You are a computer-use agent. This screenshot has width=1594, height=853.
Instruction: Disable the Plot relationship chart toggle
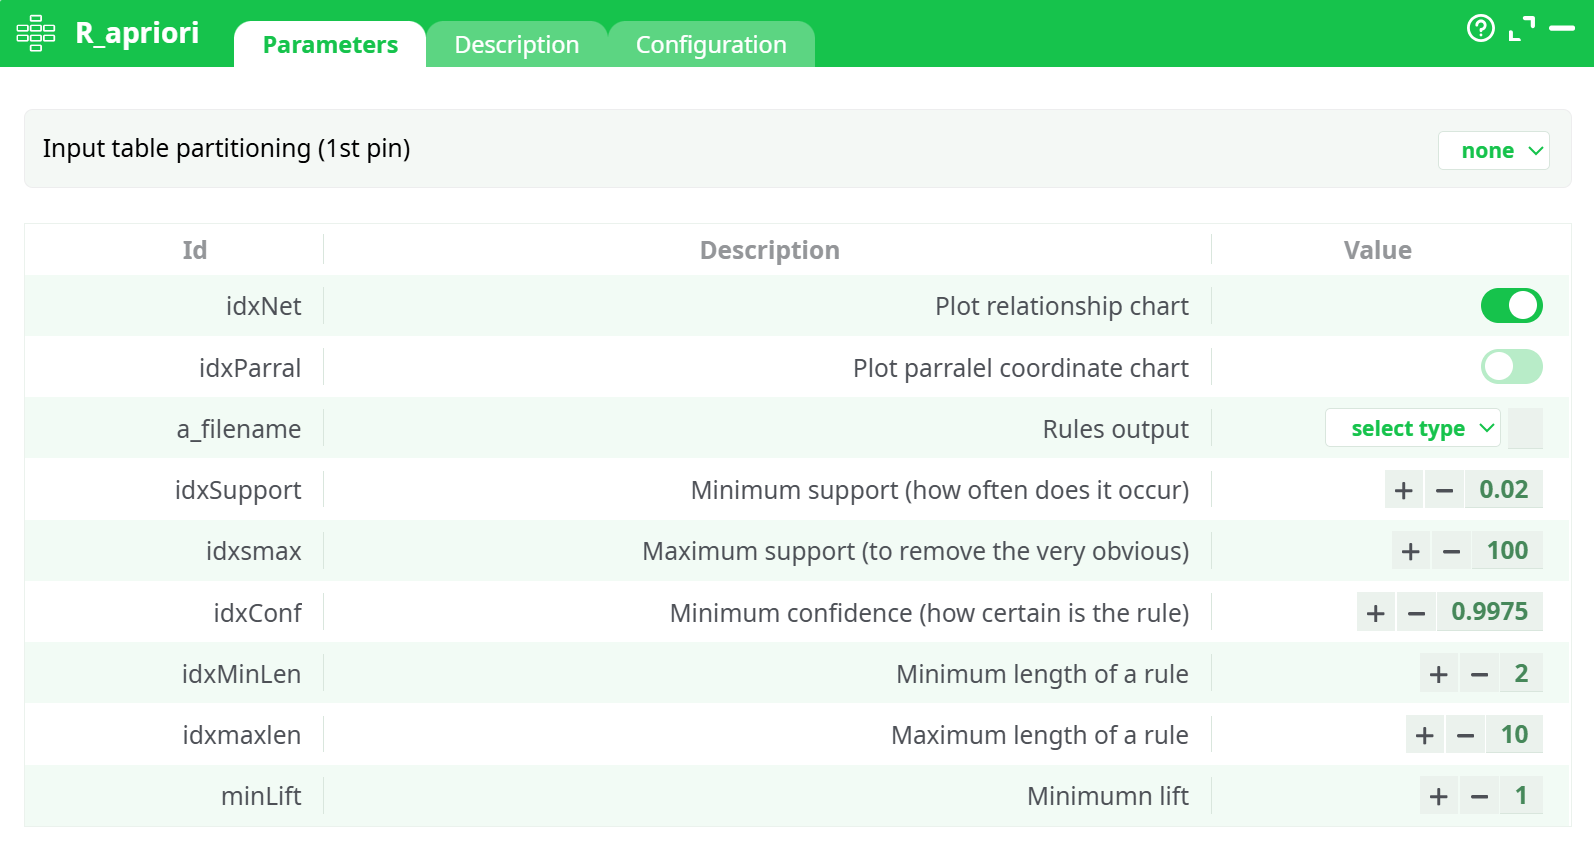[1511, 306]
